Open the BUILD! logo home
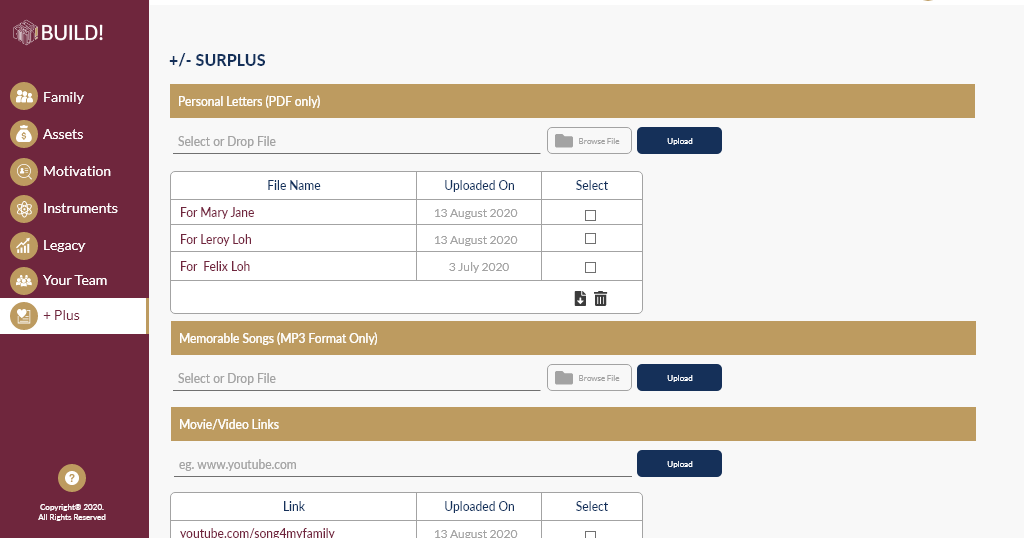This screenshot has height=538, width=1024. [x=58, y=33]
